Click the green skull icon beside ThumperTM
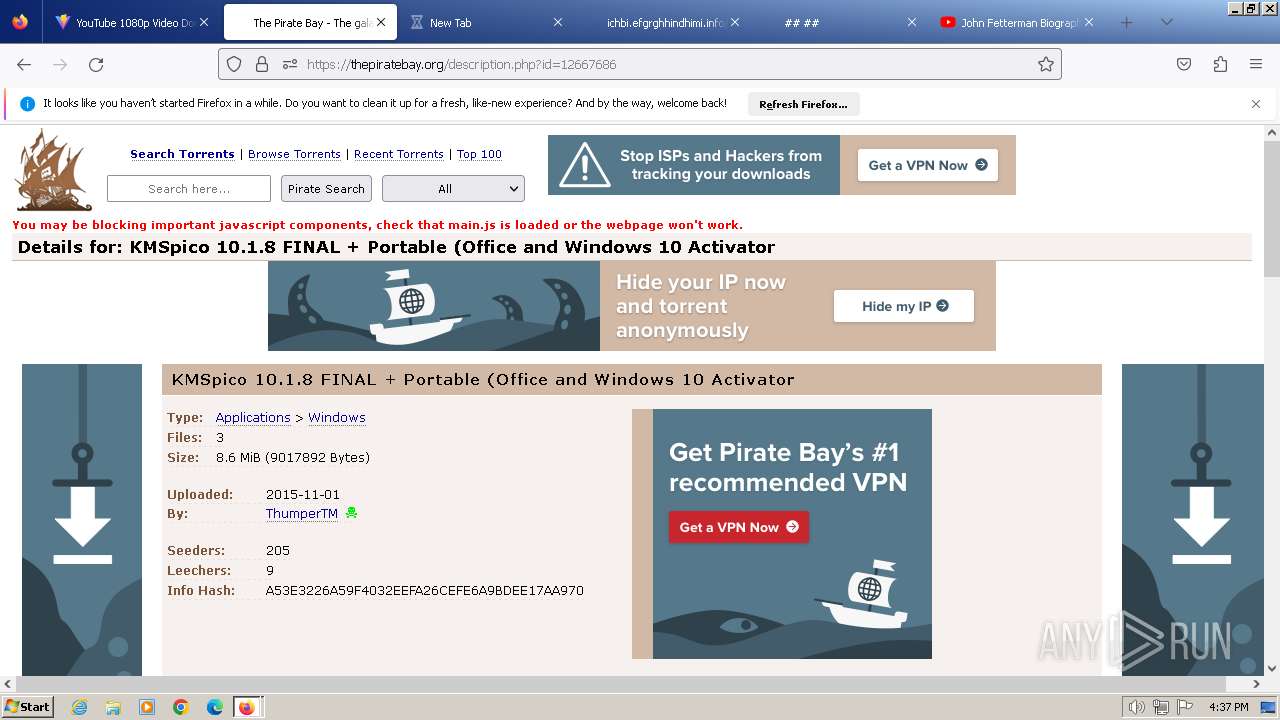1280x720 pixels. (351, 513)
